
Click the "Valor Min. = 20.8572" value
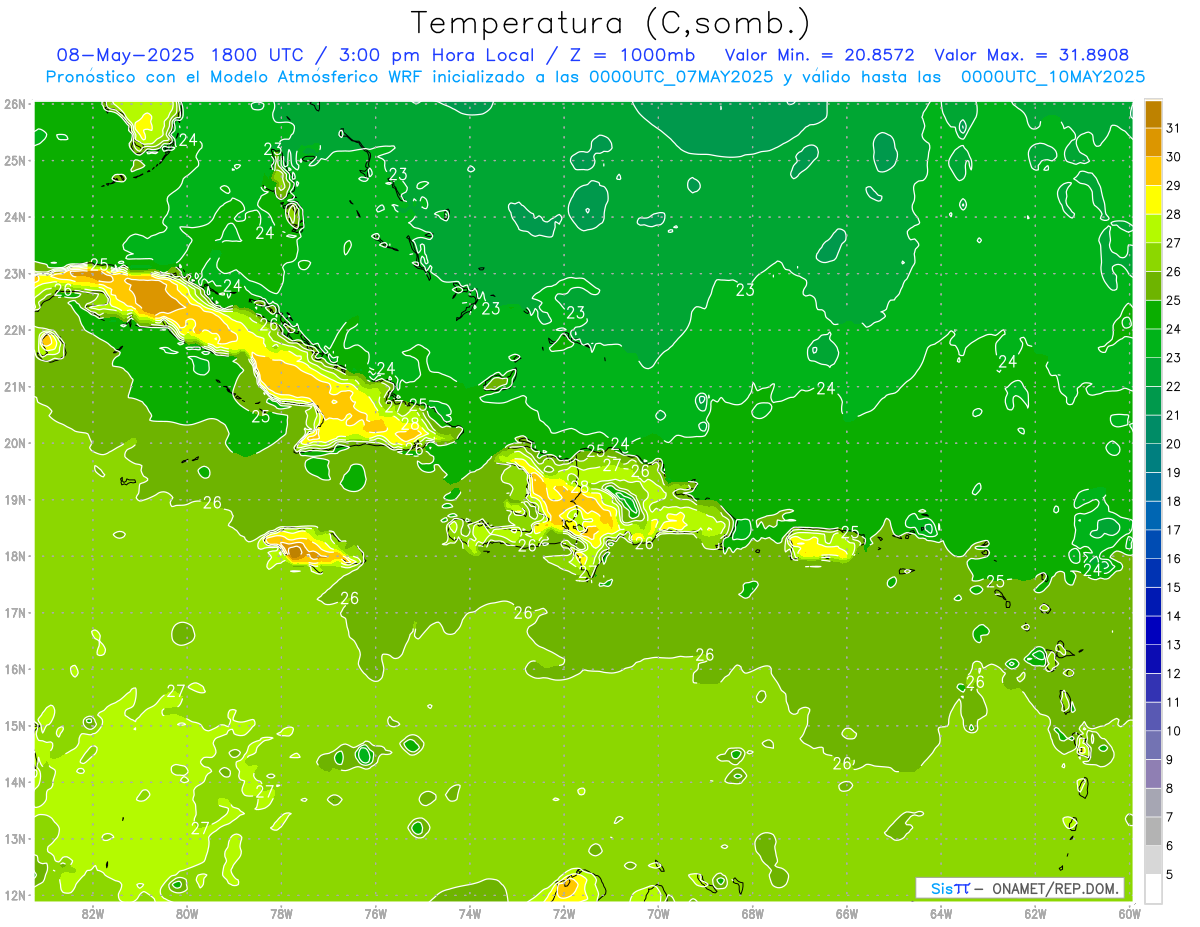[x=821, y=55]
